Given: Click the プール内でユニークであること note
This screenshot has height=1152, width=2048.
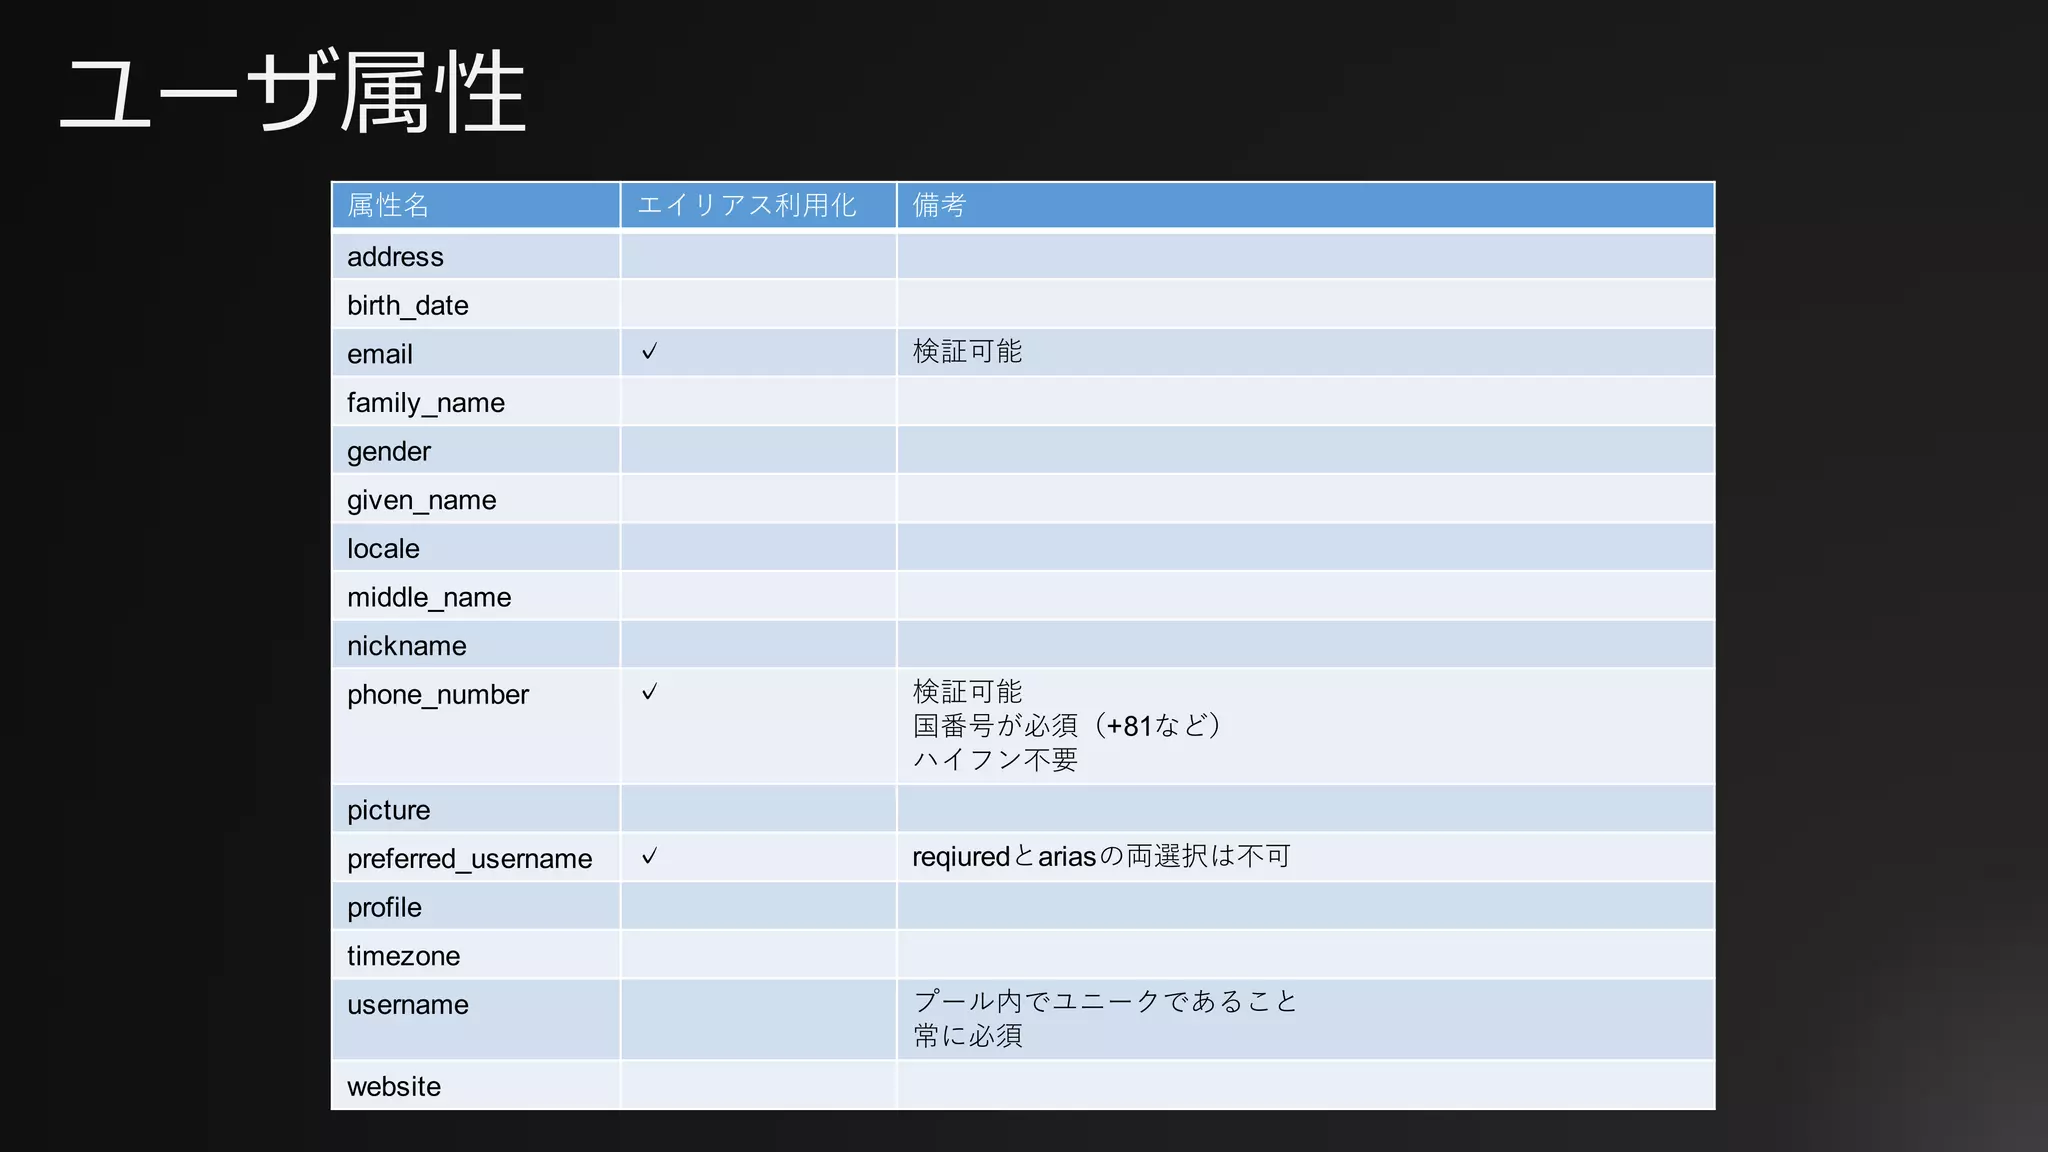Looking at the screenshot, I should [1105, 1001].
